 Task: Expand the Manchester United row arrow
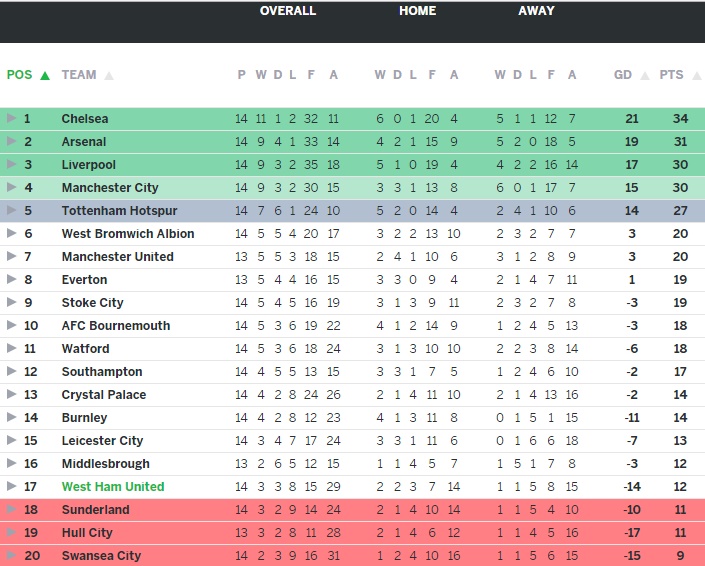click(x=11, y=256)
